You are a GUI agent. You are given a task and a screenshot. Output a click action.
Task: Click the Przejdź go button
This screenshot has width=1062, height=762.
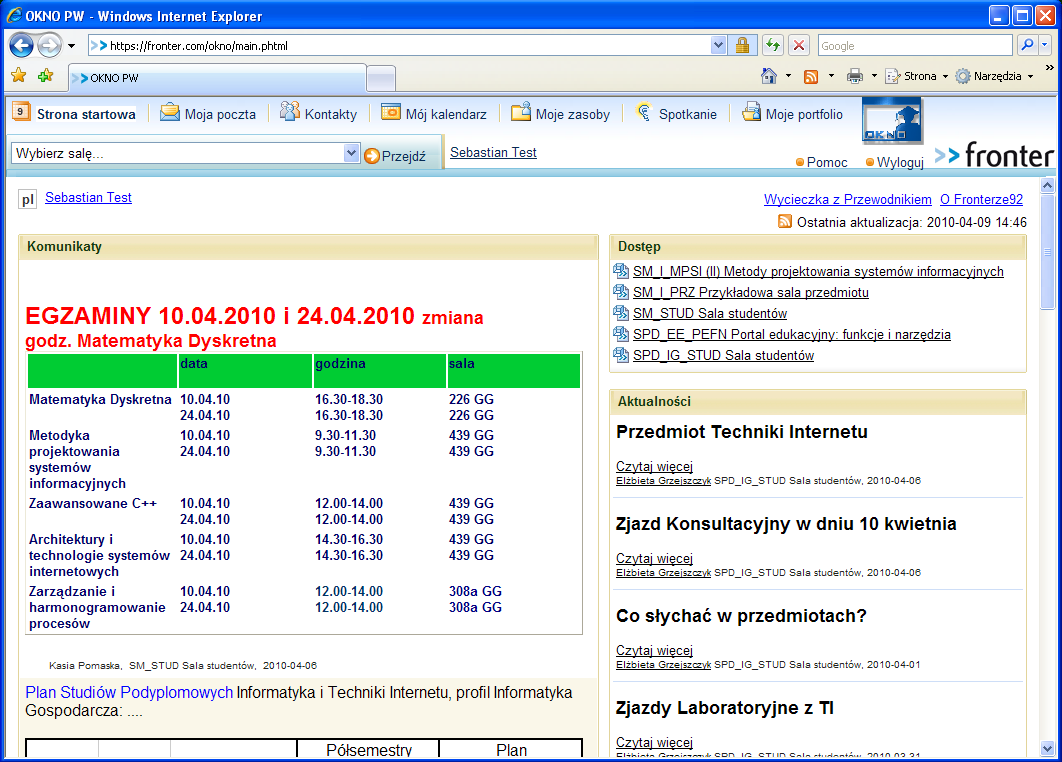point(395,156)
